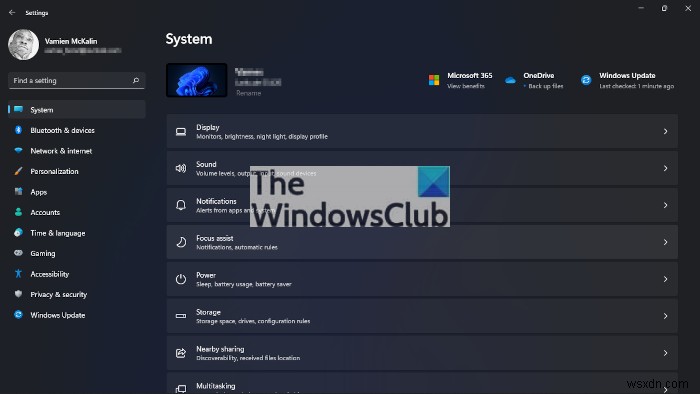Image resolution: width=700 pixels, height=394 pixels.
Task: Click the Power icon
Action: pyautogui.click(x=181, y=279)
